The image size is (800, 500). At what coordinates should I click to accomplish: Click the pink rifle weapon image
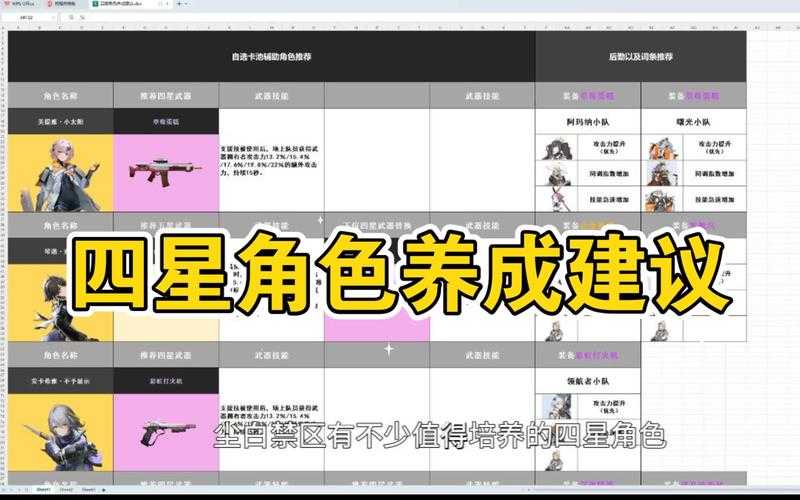[x=166, y=173]
